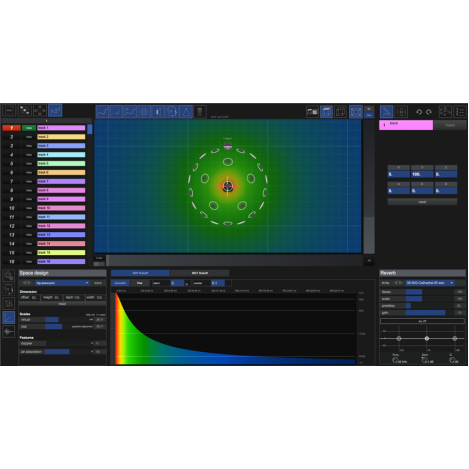The height and width of the screenshot is (469, 469).
Task: Toggle the hide button for track 5
Action: [29, 164]
